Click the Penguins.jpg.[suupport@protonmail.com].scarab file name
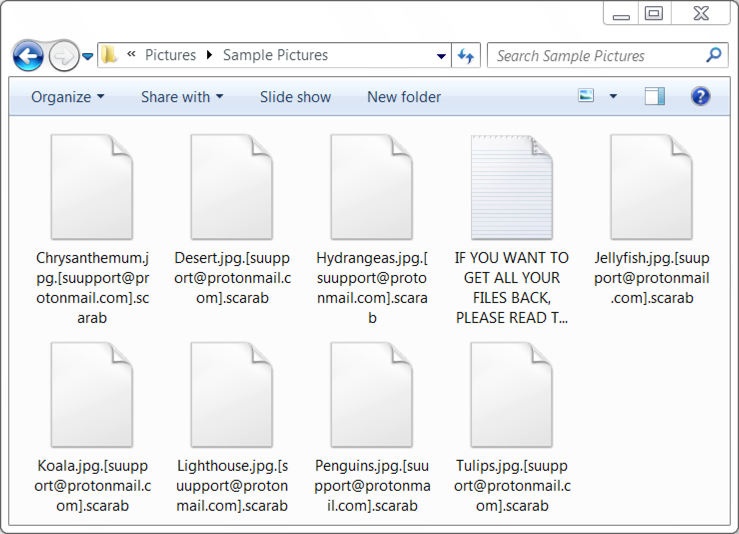The image size is (739, 534). pyautogui.click(x=372, y=486)
